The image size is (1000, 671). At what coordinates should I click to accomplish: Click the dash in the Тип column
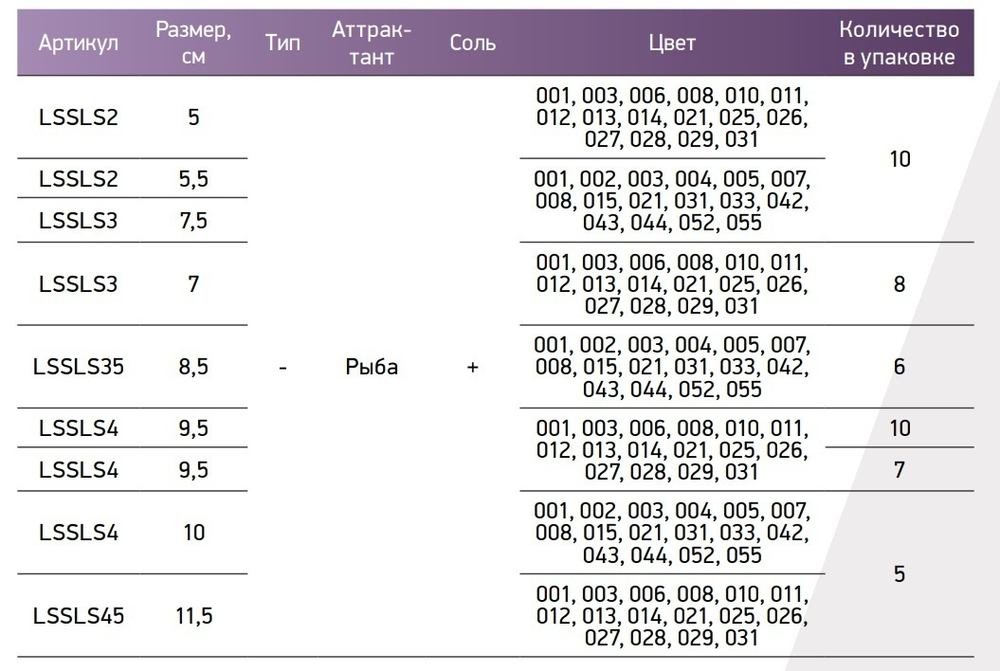point(284,367)
